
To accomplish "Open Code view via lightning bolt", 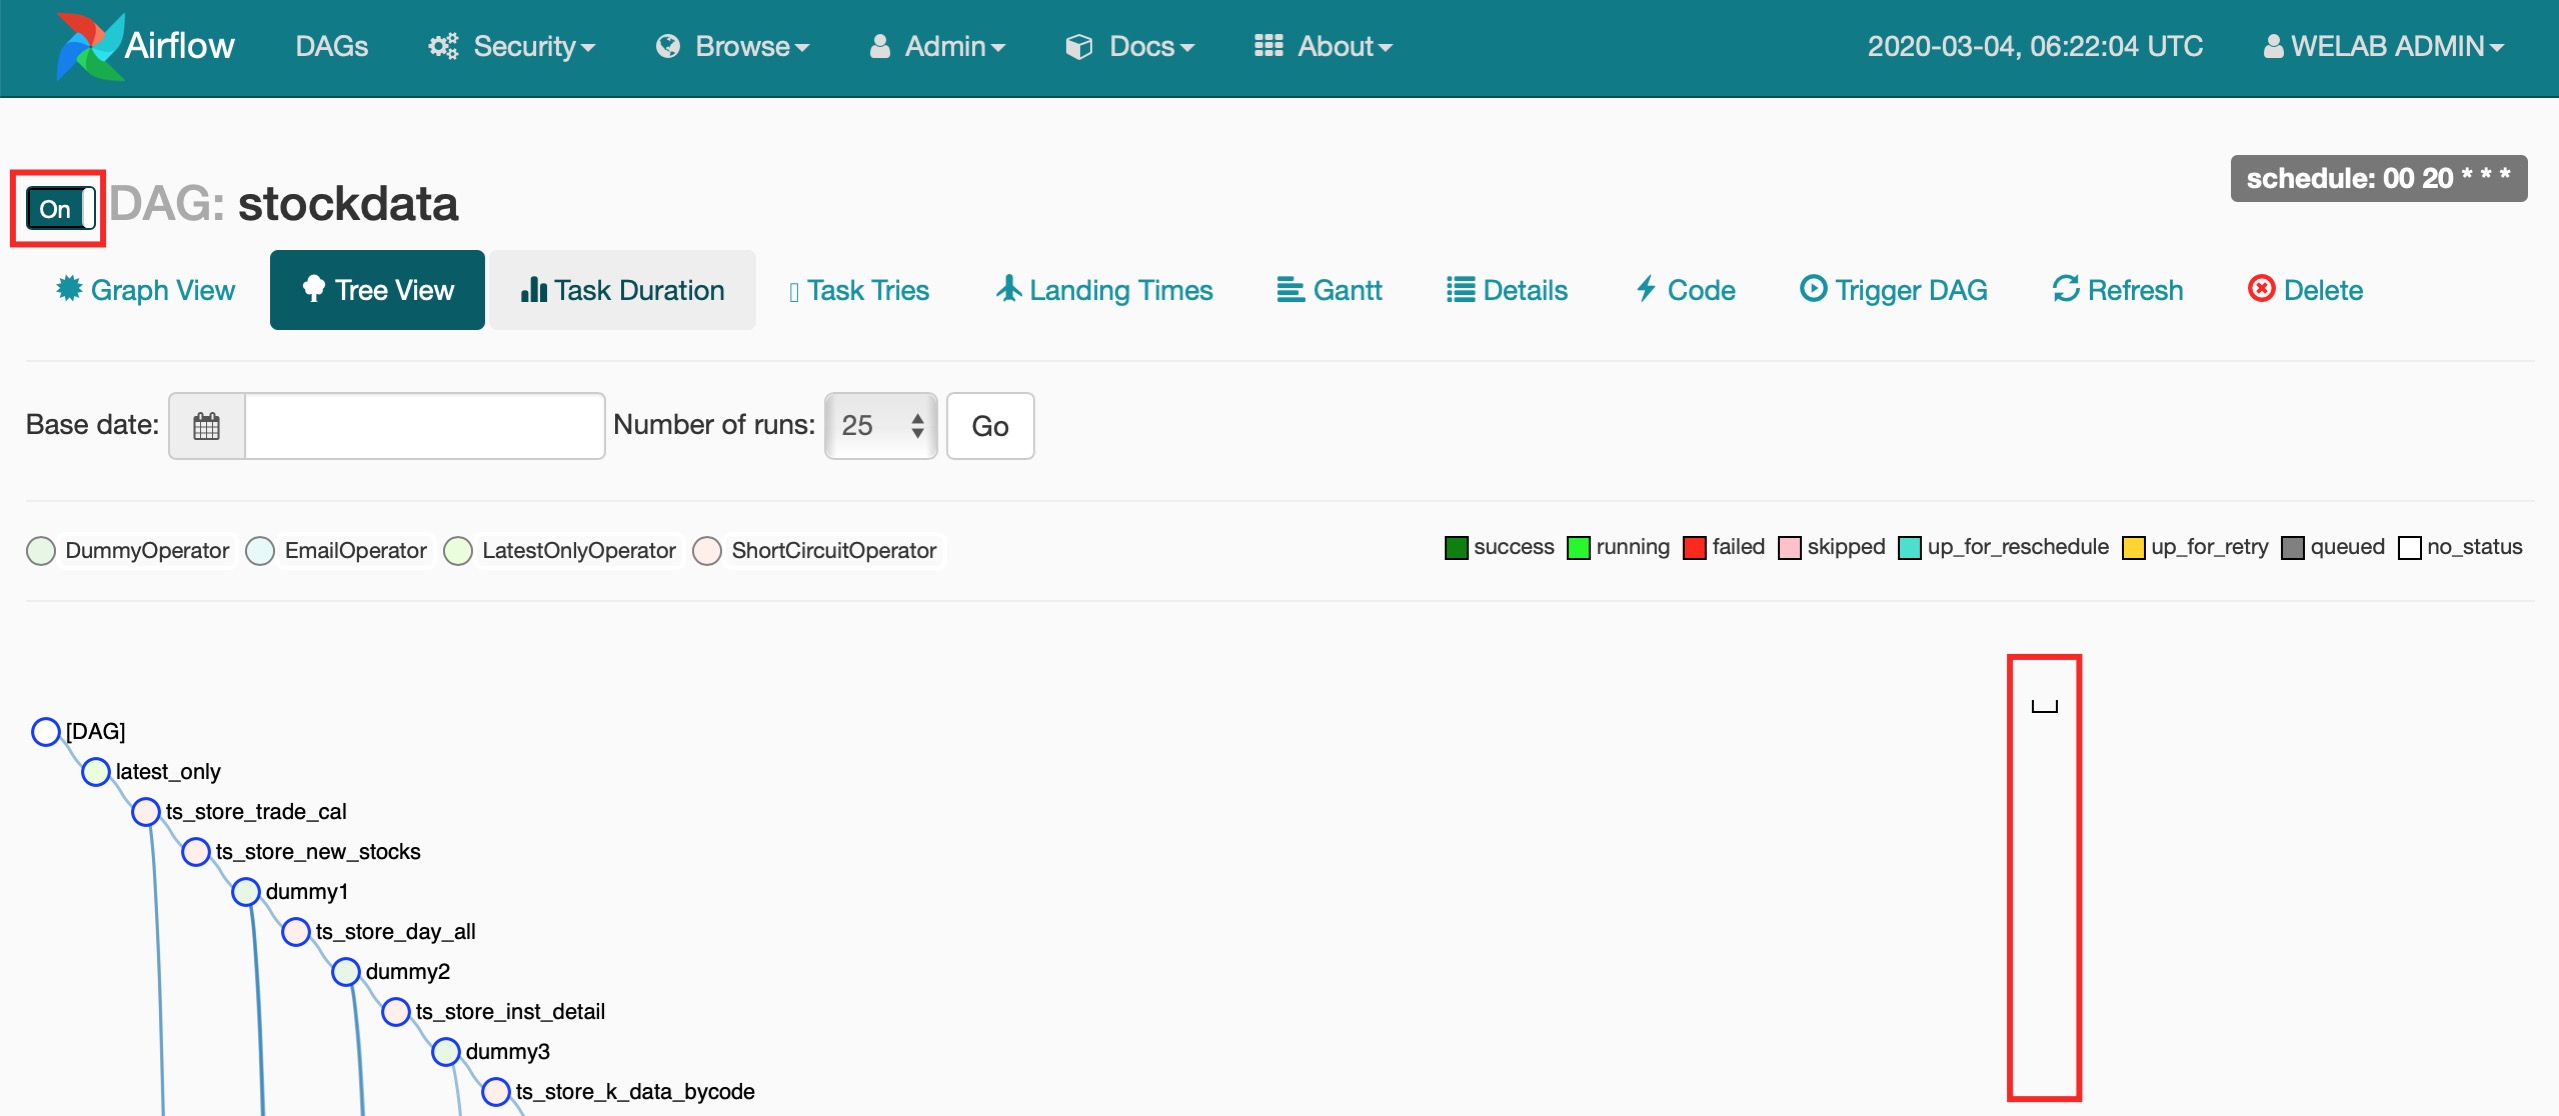I will (1646, 289).
